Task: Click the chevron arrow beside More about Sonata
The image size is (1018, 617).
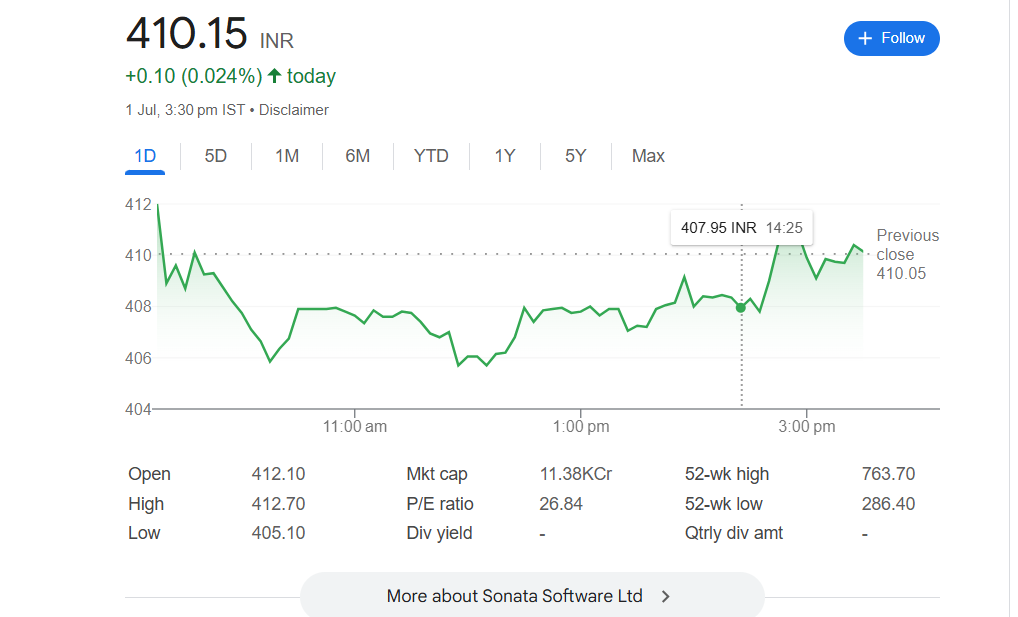Action: click(x=665, y=596)
